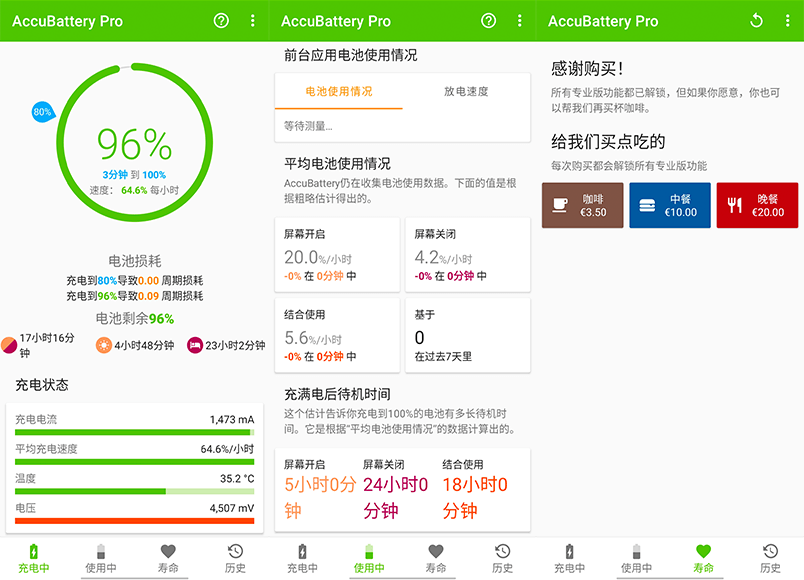Viewport: 804px width, 580px height.
Task: Open the 基于 0 在过去7天里 card
Action: 468,335
